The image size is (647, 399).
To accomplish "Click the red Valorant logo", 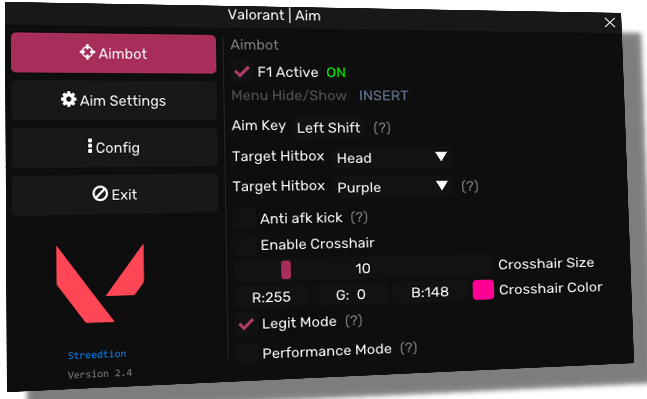I will point(100,283).
